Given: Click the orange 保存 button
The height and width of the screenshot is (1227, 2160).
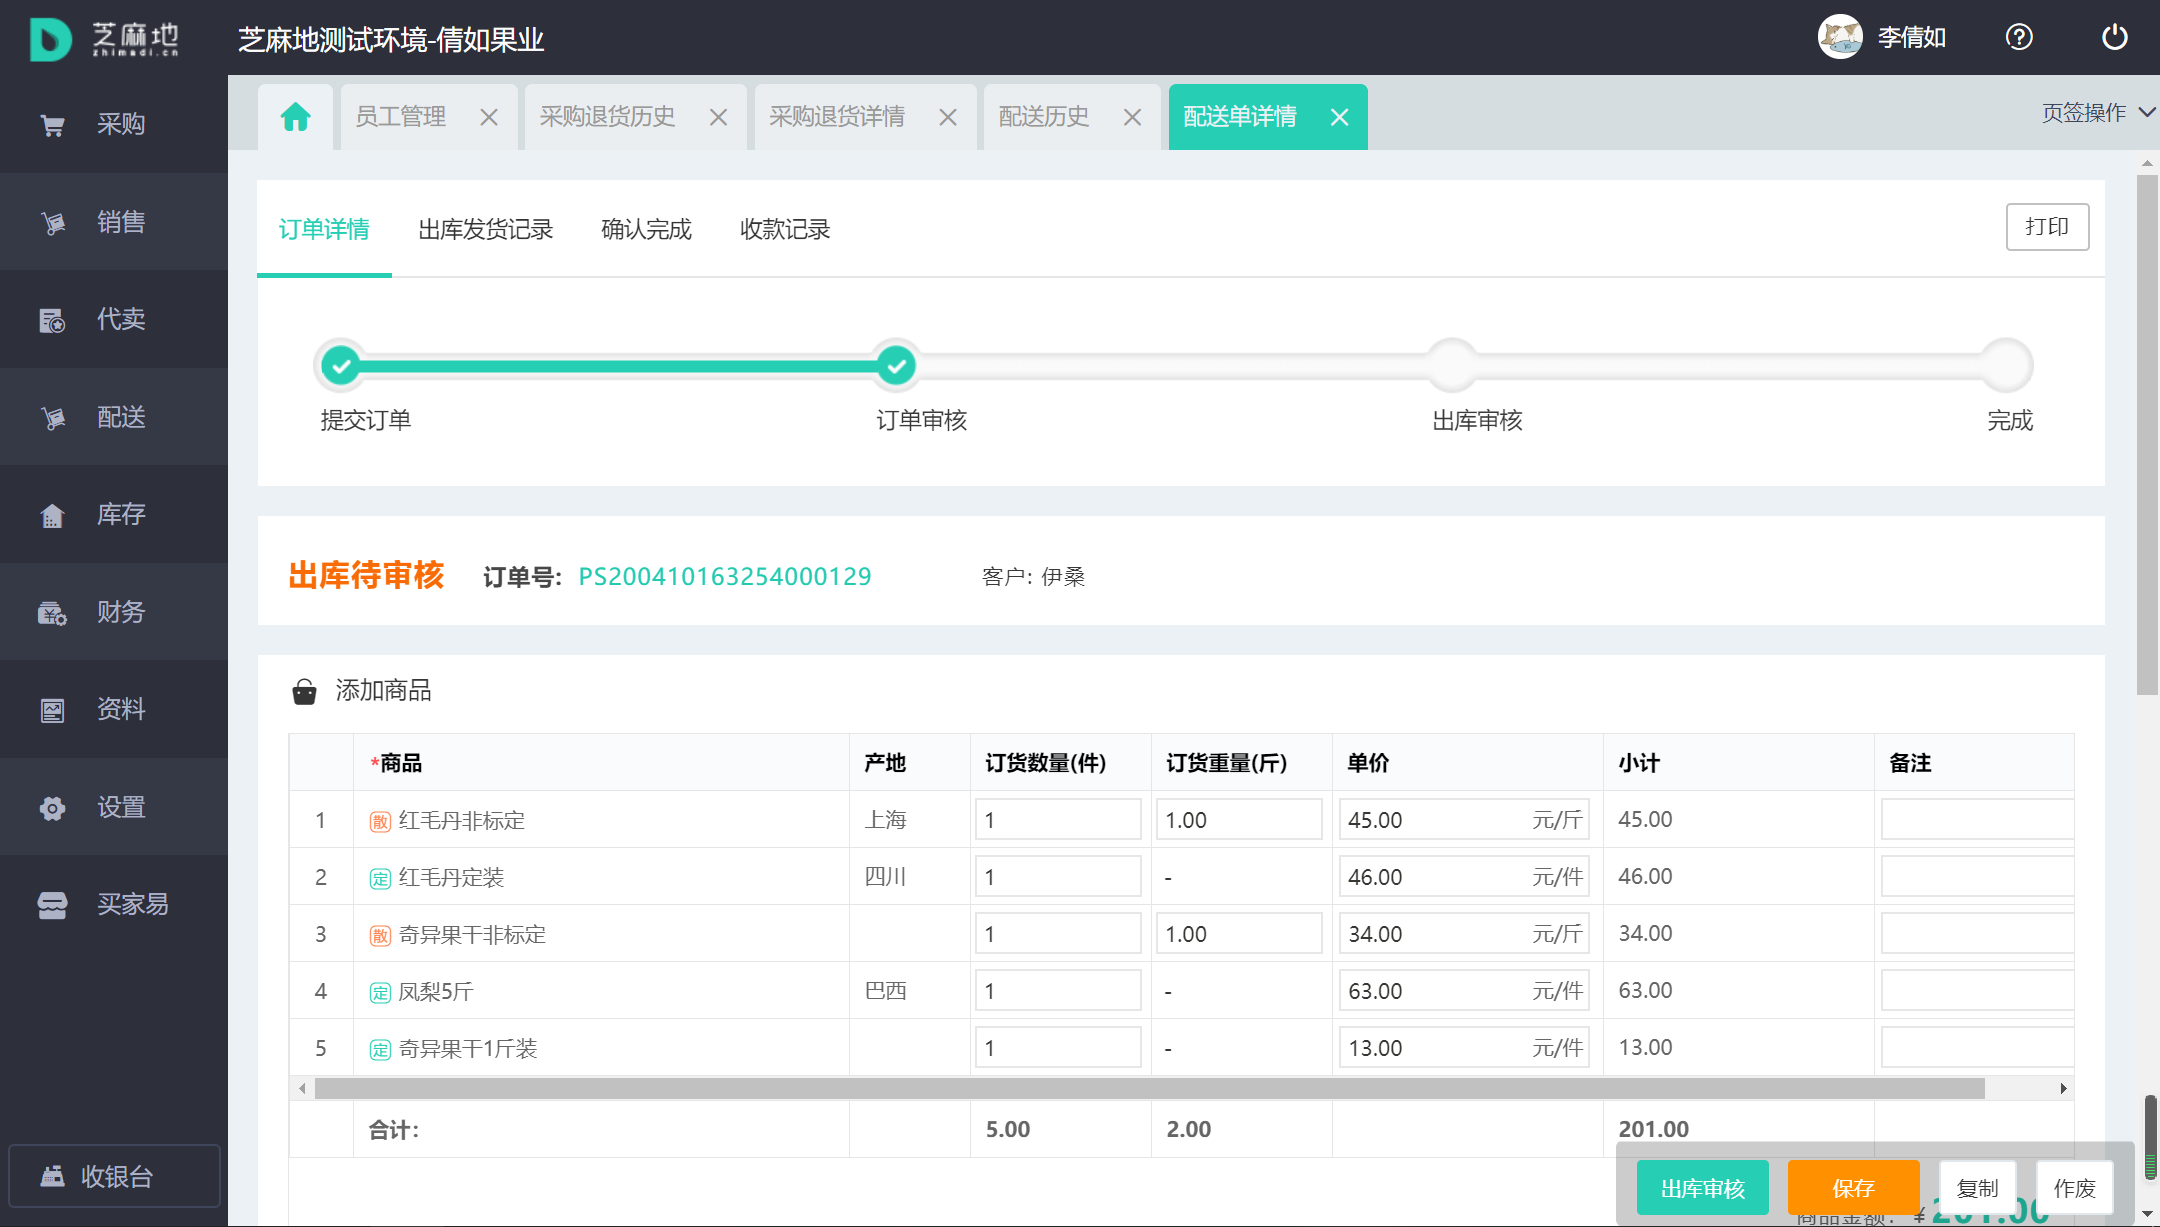Looking at the screenshot, I should tap(1853, 1188).
